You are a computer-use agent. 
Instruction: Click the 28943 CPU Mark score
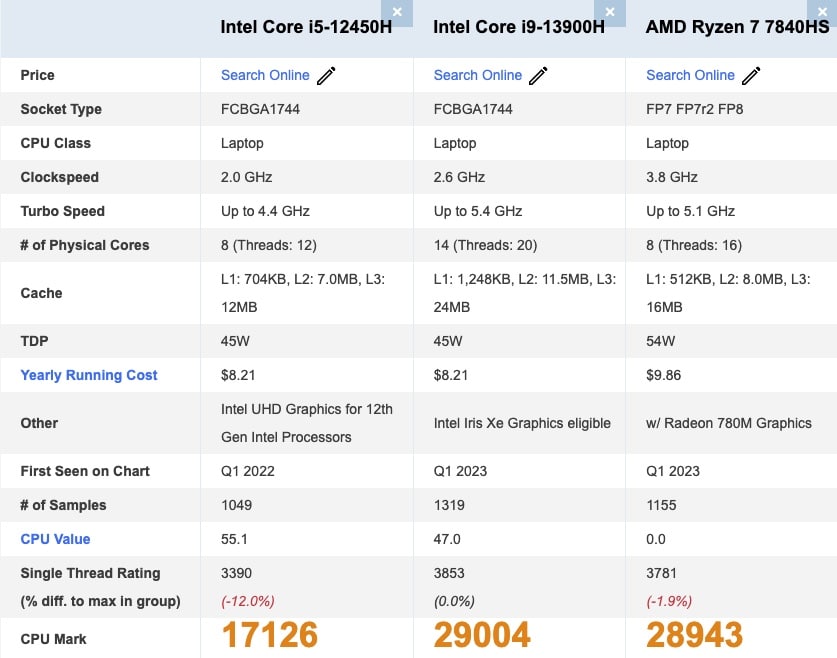pyautogui.click(x=694, y=635)
